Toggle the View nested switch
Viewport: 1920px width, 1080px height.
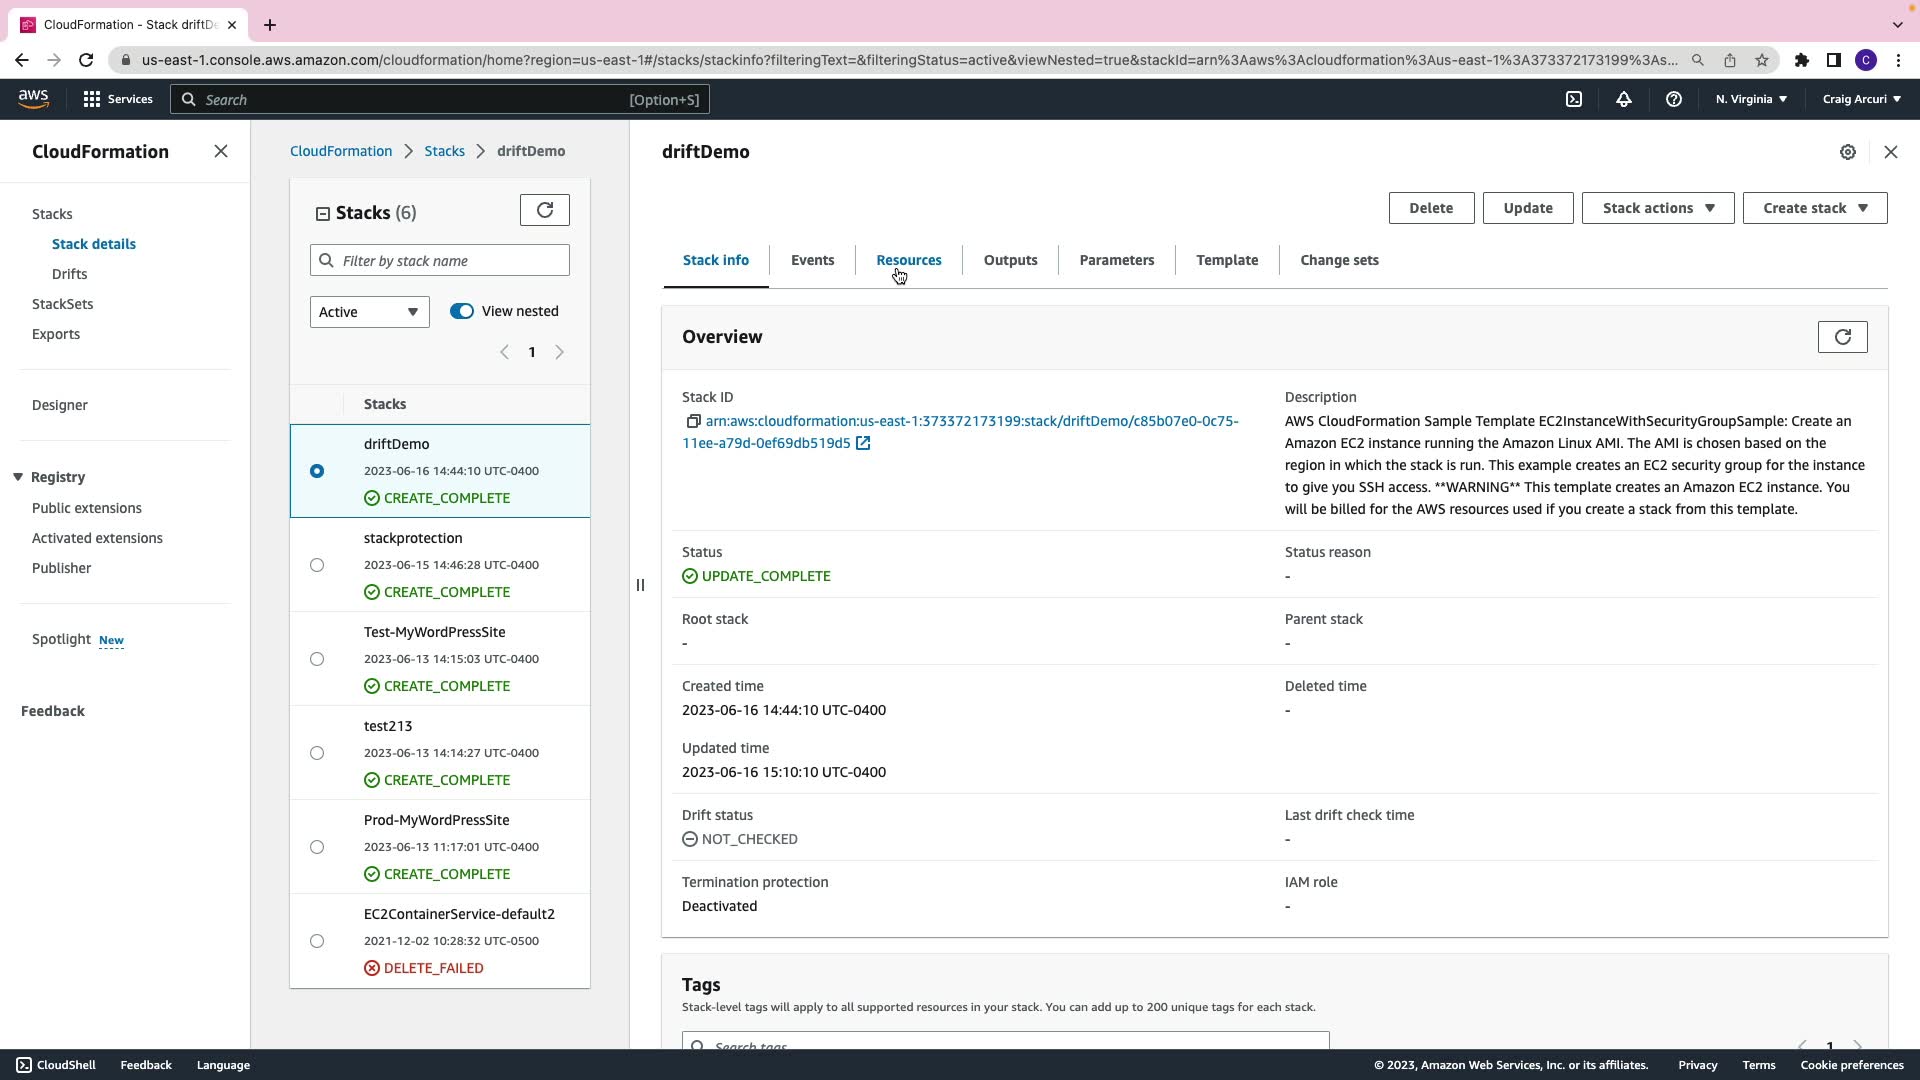point(462,311)
